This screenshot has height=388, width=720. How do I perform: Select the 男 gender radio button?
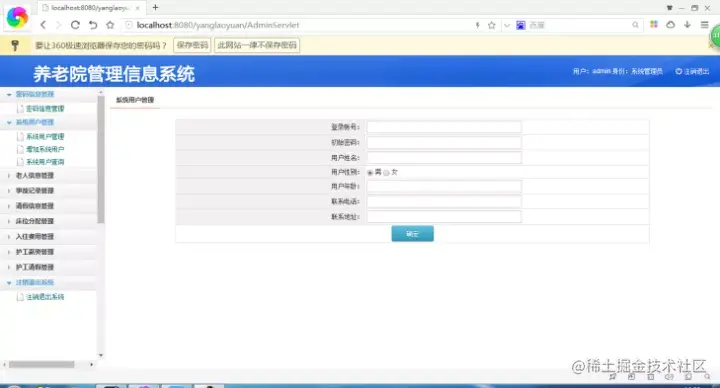(370, 173)
